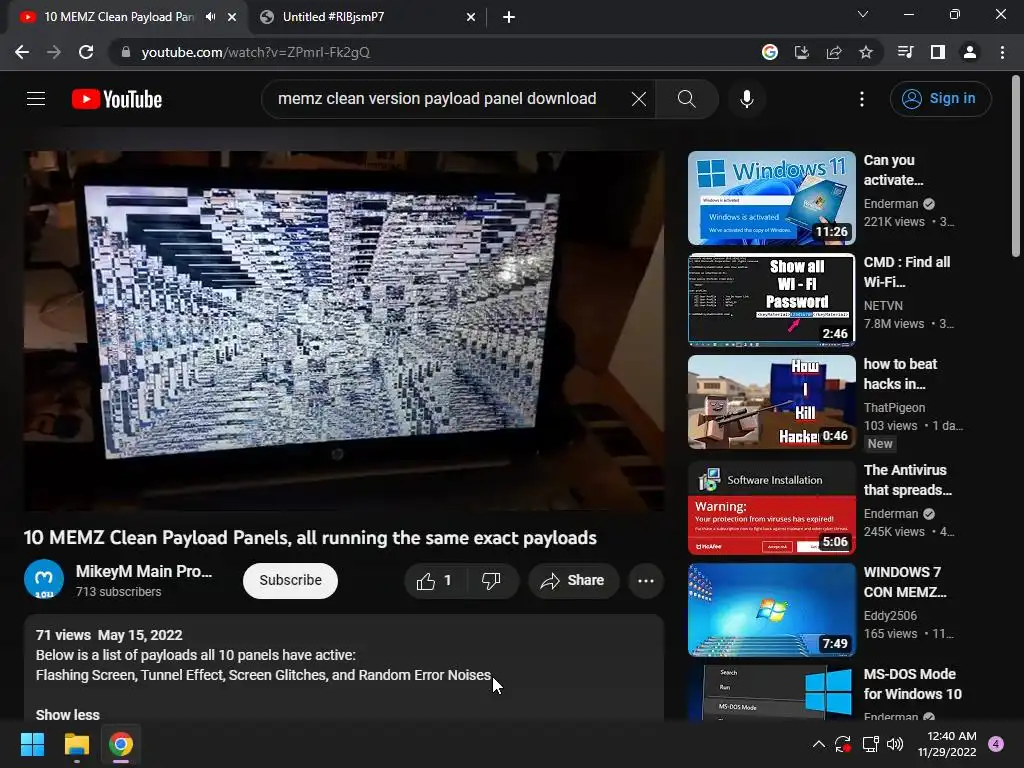Open the Chrome three-dot menu
Screen dimensions: 1024x768
click(x=1002, y=52)
